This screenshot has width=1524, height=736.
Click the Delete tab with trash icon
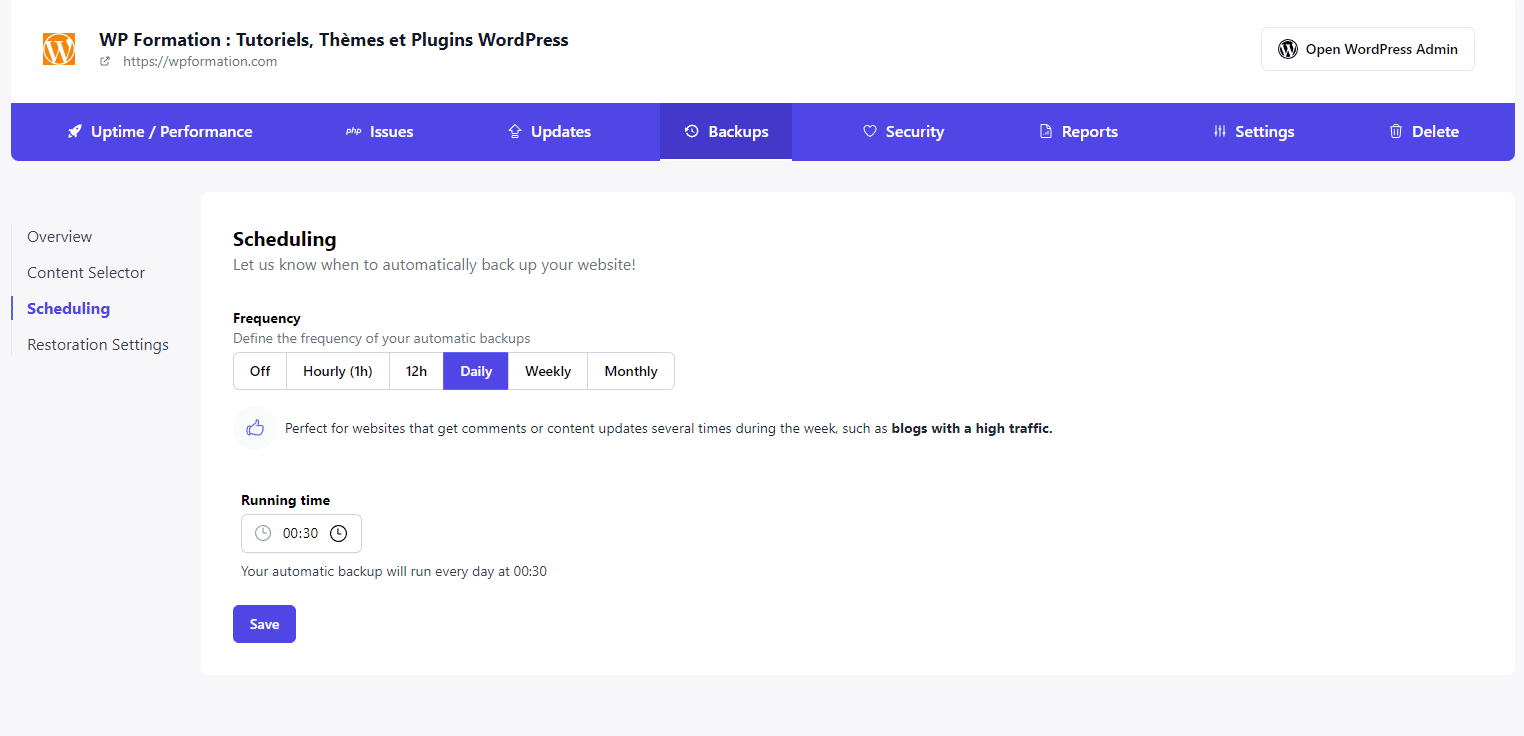[1423, 132]
